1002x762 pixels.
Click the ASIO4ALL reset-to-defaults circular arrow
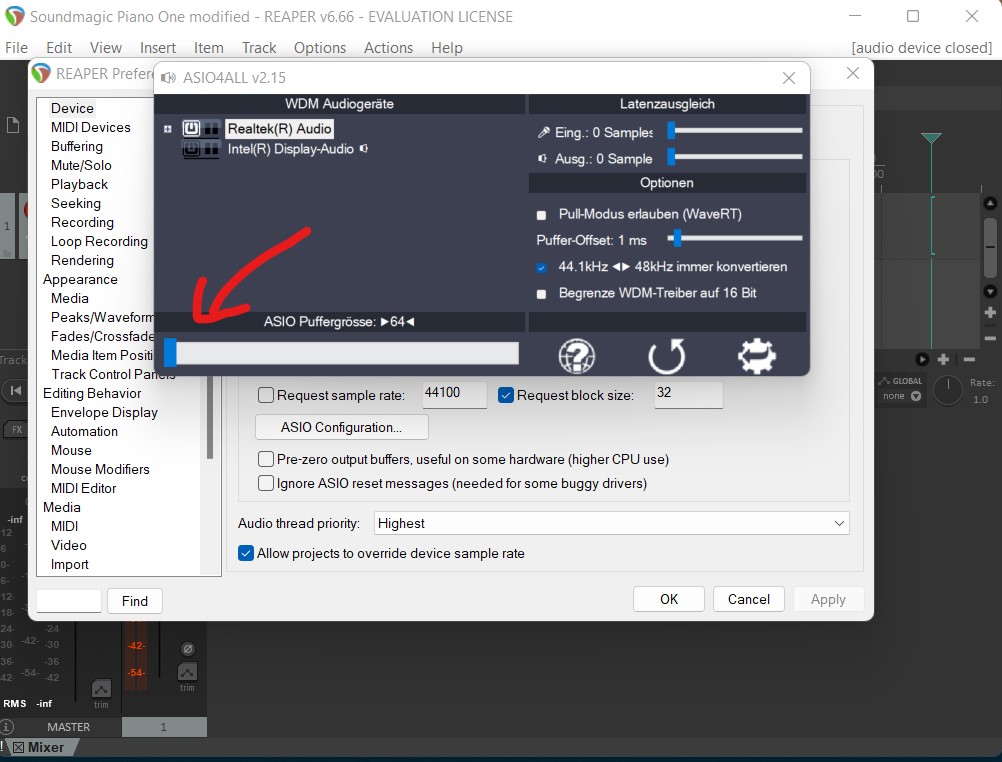[x=667, y=355]
